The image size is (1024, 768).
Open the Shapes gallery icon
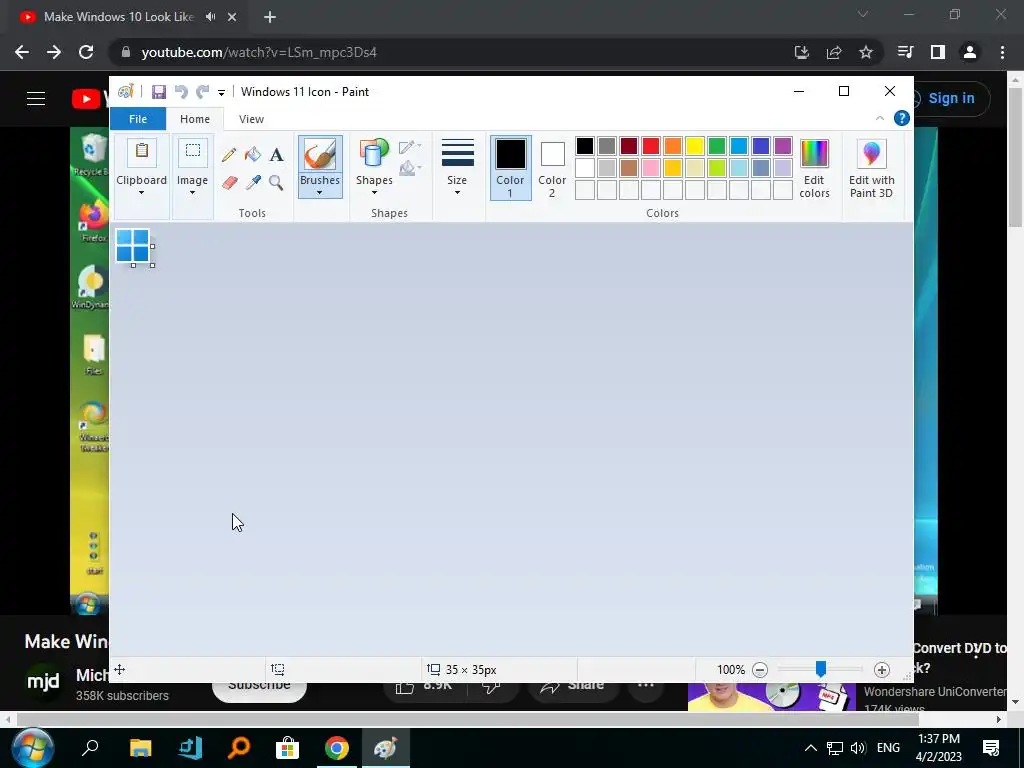pyautogui.click(x=374, y=154)
